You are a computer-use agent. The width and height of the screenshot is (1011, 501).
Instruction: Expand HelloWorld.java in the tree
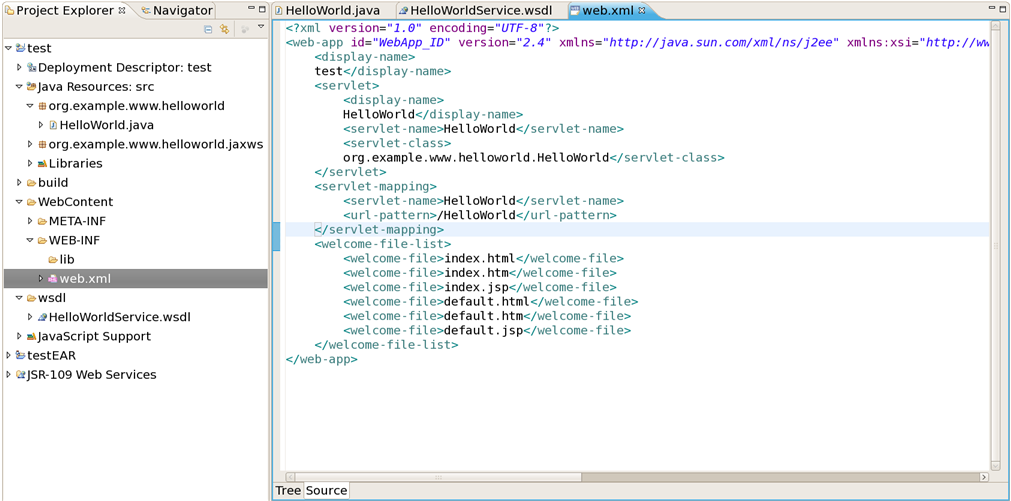(41, 125)
